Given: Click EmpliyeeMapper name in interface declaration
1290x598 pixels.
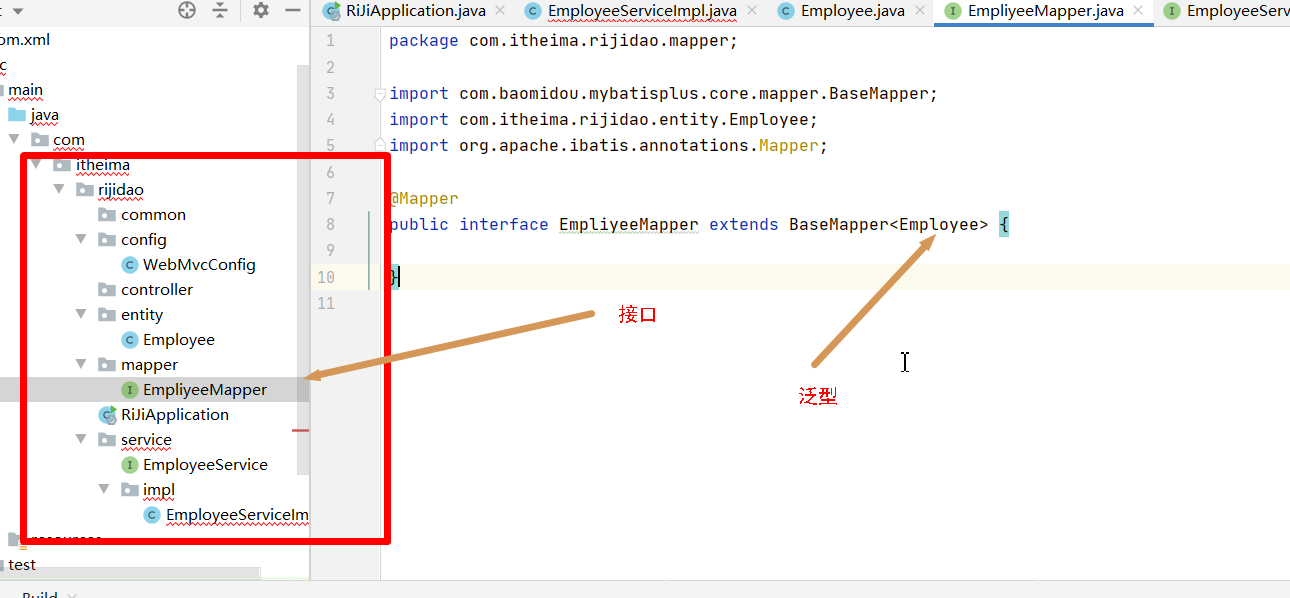Looking at the screenshot, I should click(629, 224).
